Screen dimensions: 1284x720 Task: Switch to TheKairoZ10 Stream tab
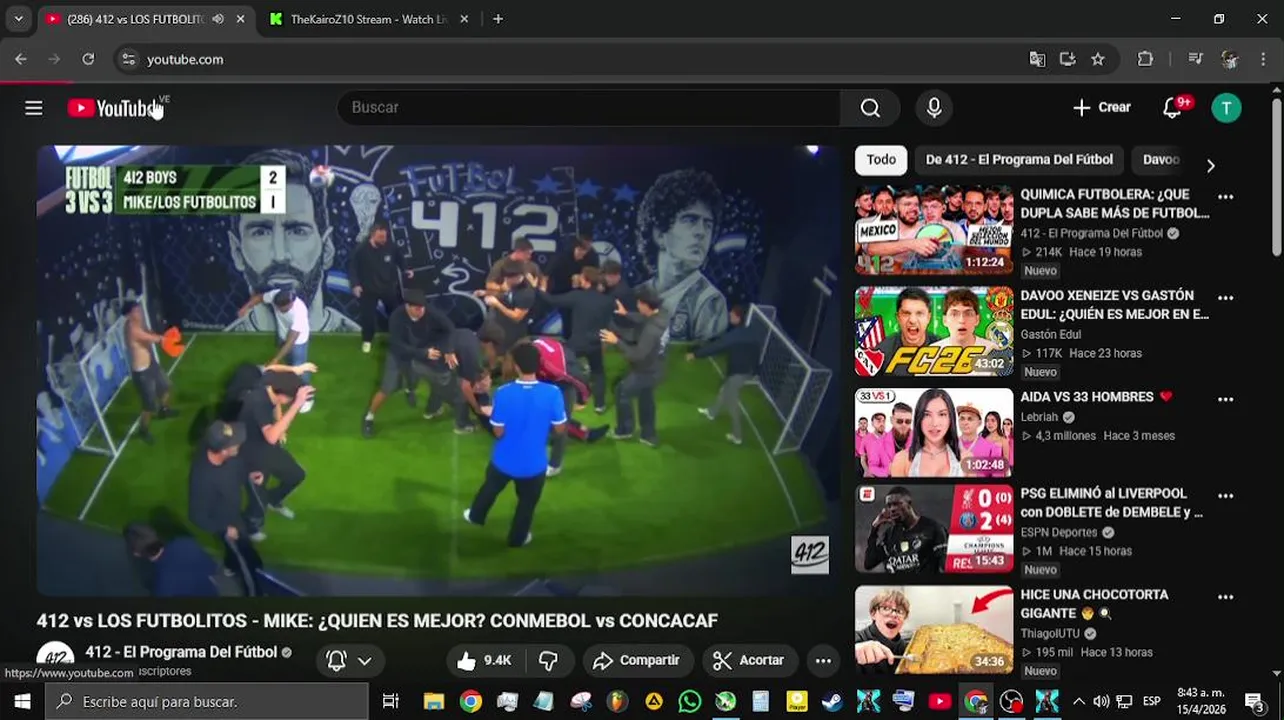pyautogui.click(x=368, y=19)
